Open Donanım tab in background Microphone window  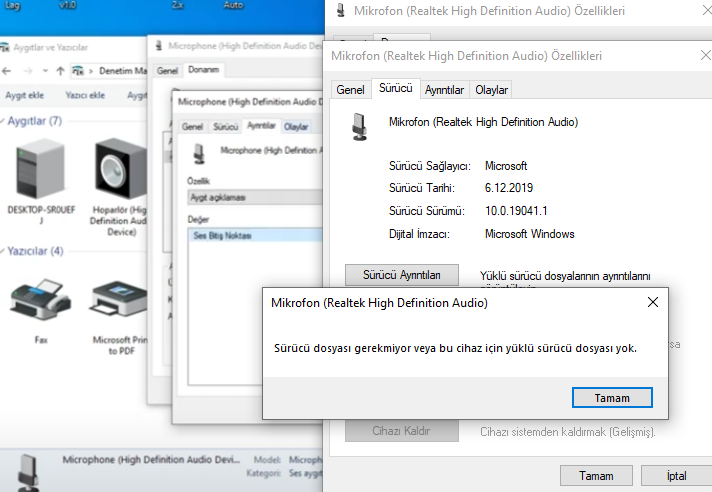pos(203,69)
